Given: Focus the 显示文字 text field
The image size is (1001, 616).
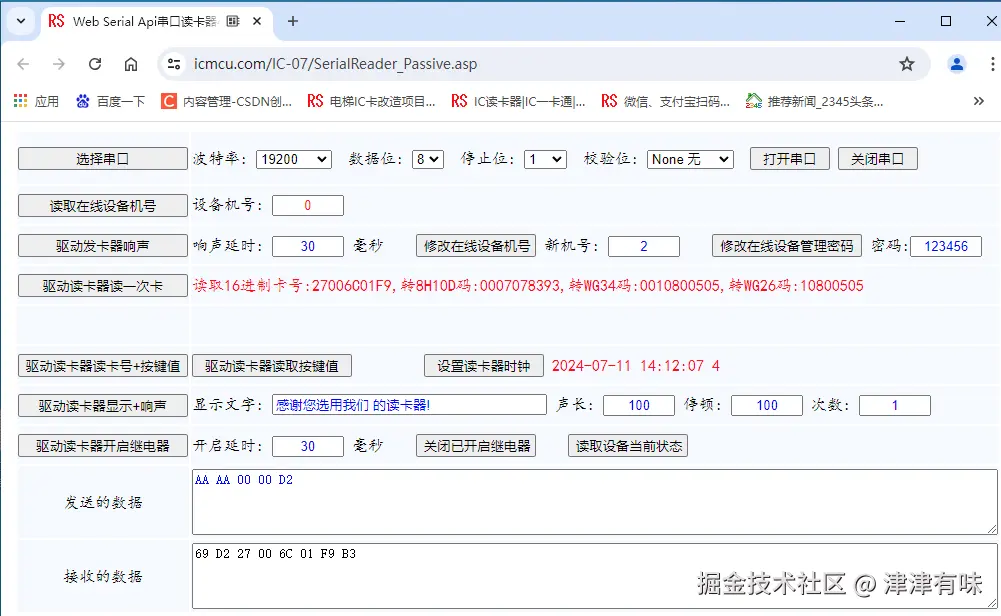Looking at the screenshot, I should [409, 405].
